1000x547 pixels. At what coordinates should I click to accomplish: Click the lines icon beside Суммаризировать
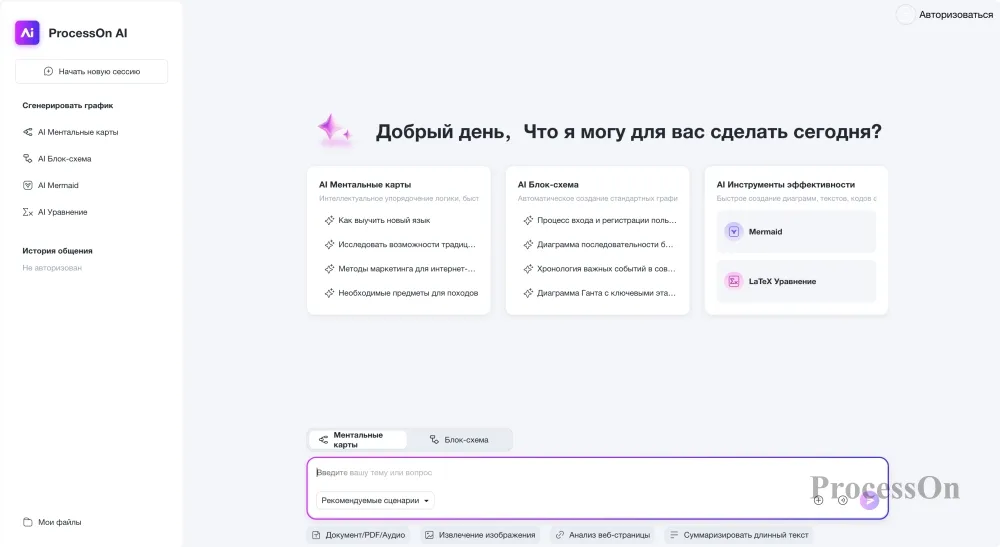click(x=674, y=535)
